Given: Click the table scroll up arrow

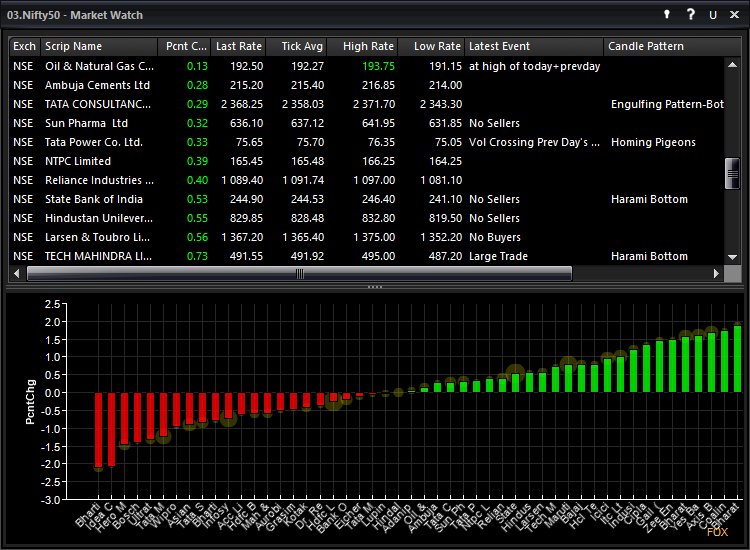Looking at the screenshot, I should (732, 65).
